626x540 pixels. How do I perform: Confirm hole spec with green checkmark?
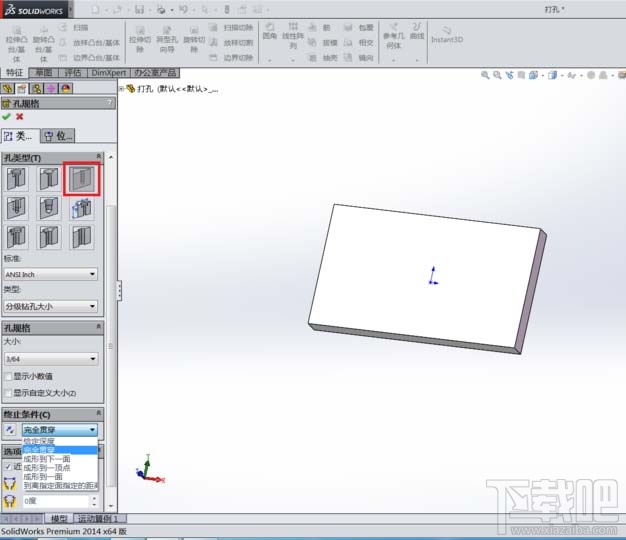[x=6, y=117]
